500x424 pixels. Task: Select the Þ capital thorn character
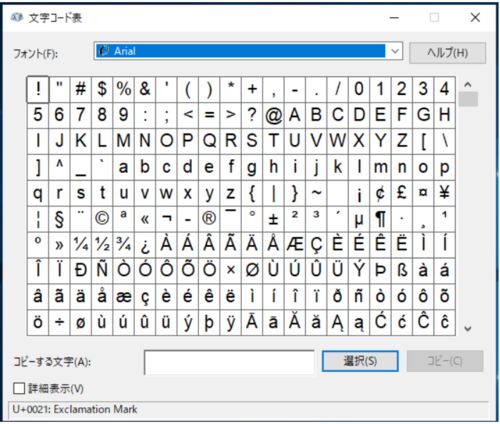click(380, 271)
